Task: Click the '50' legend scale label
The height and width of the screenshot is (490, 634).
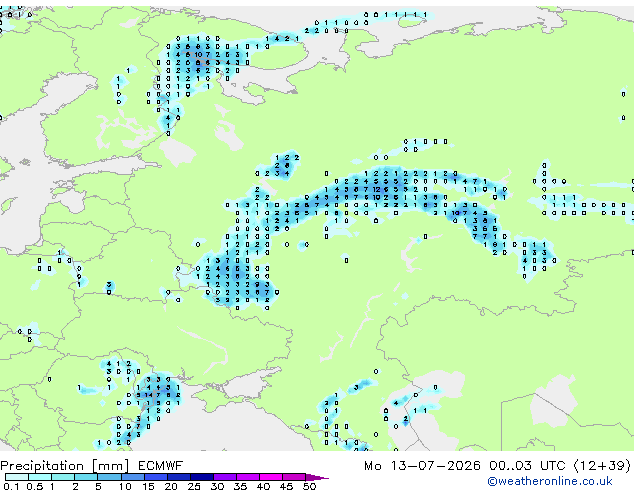Action: pyautogui.click(x=310, y=486)
